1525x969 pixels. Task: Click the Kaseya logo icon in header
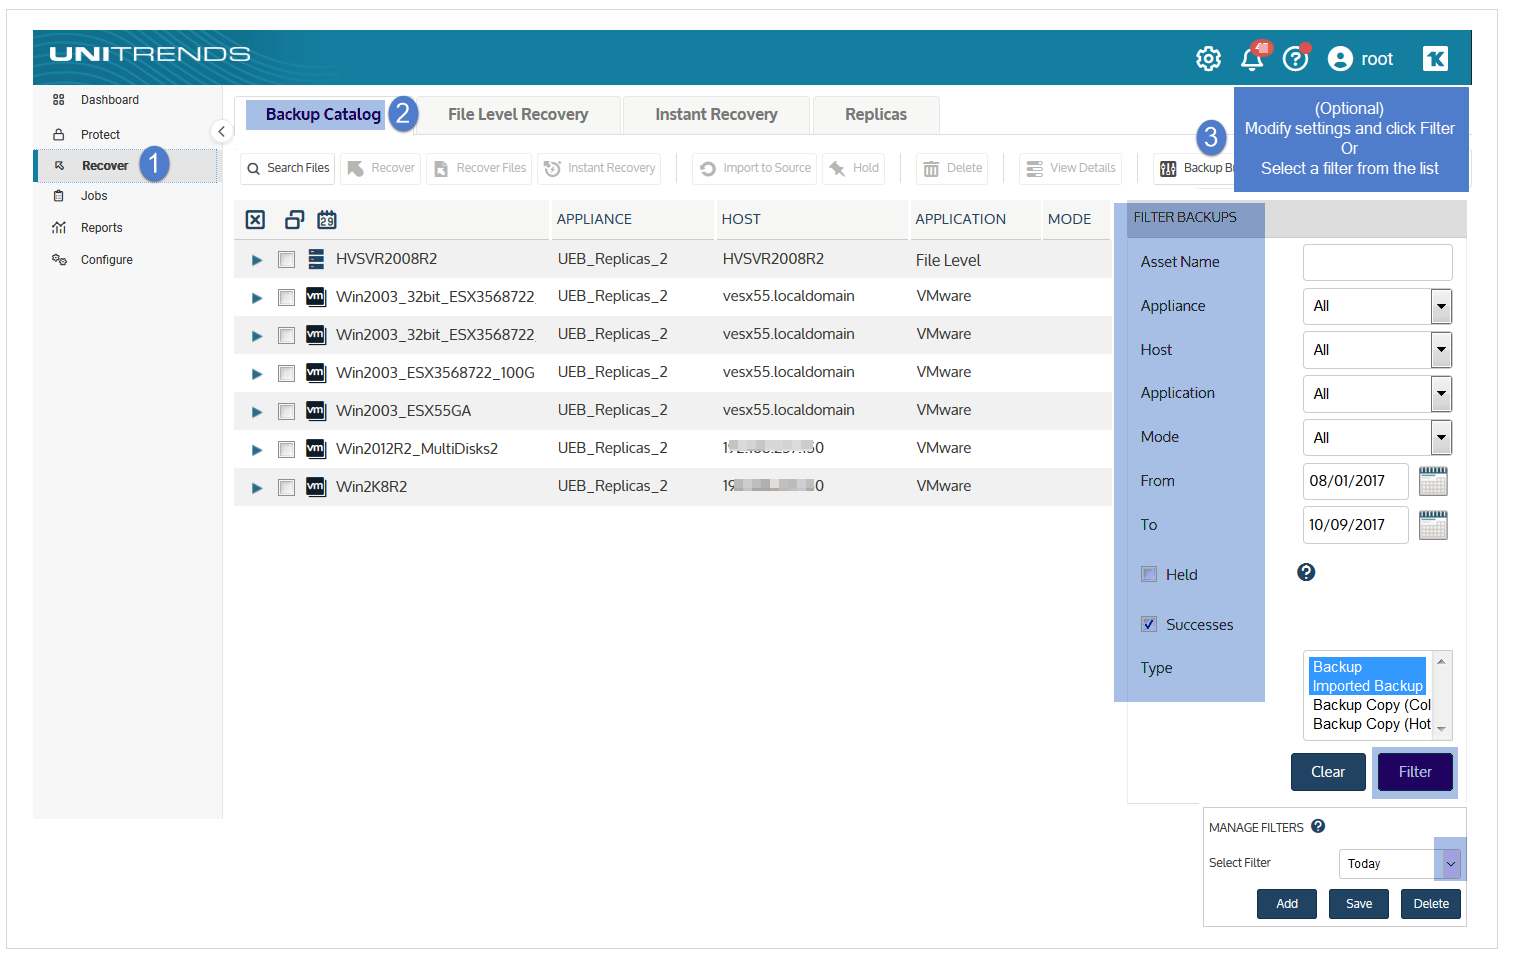pyautogui.click(x=1435, y=59)
